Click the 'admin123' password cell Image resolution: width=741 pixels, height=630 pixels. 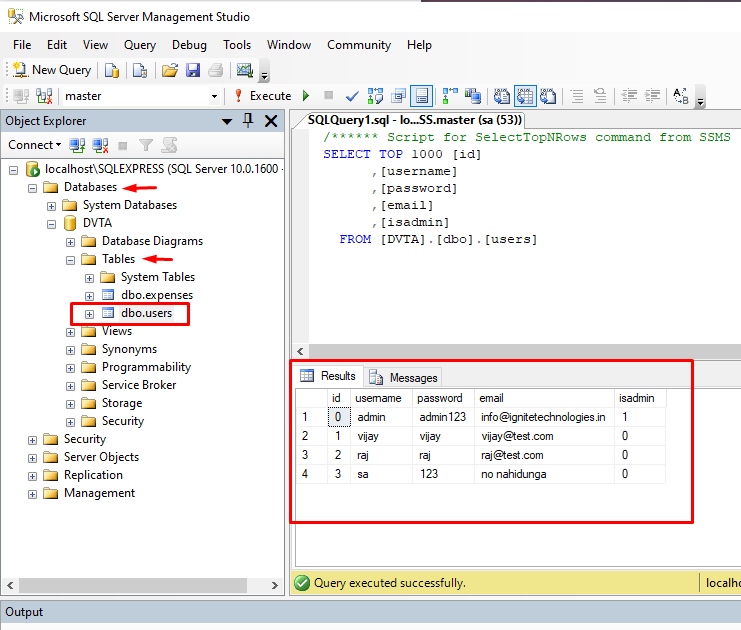443,417
